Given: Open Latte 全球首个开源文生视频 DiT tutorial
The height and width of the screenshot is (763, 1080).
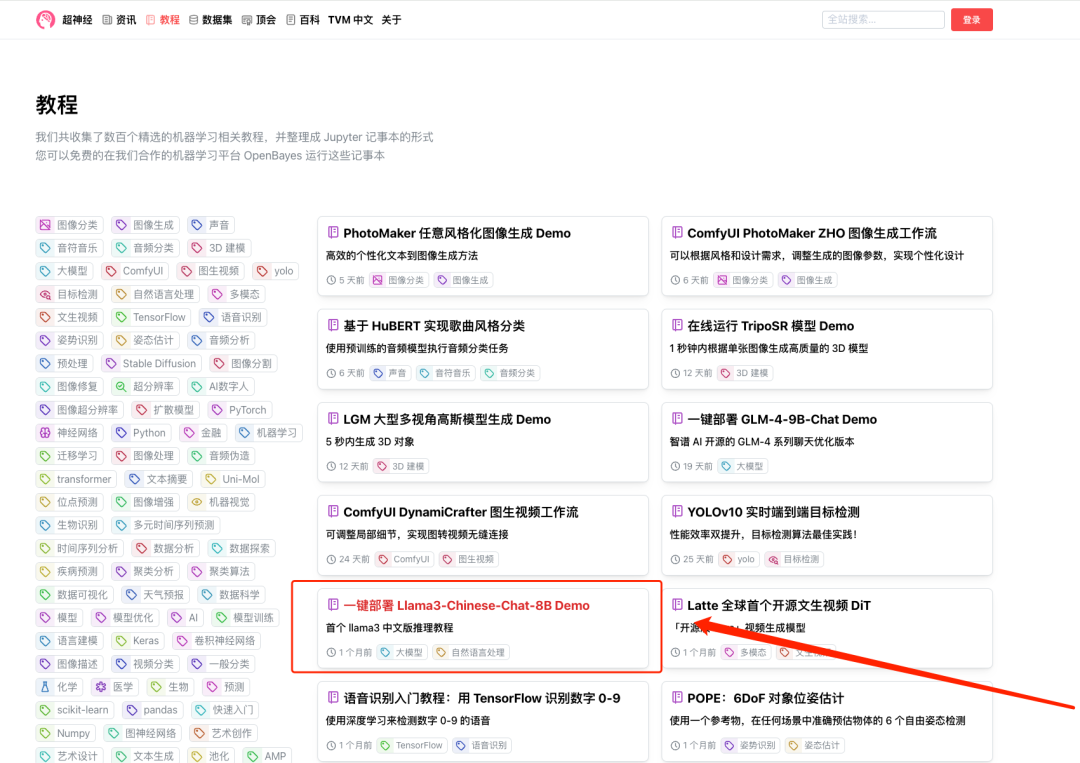Looking at the screenshot, I should point(778,605).
